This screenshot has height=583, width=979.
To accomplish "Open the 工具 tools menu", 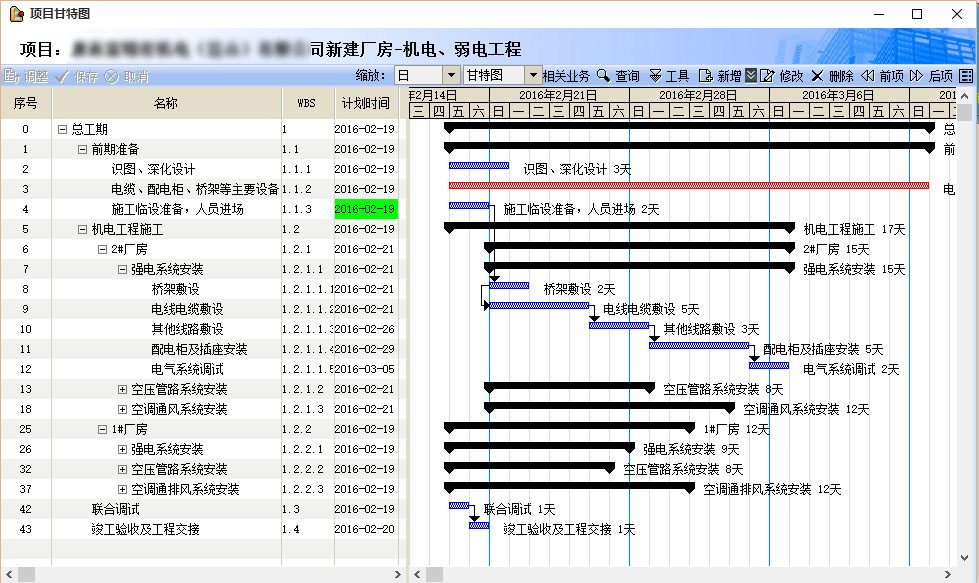I will [655, 76].
